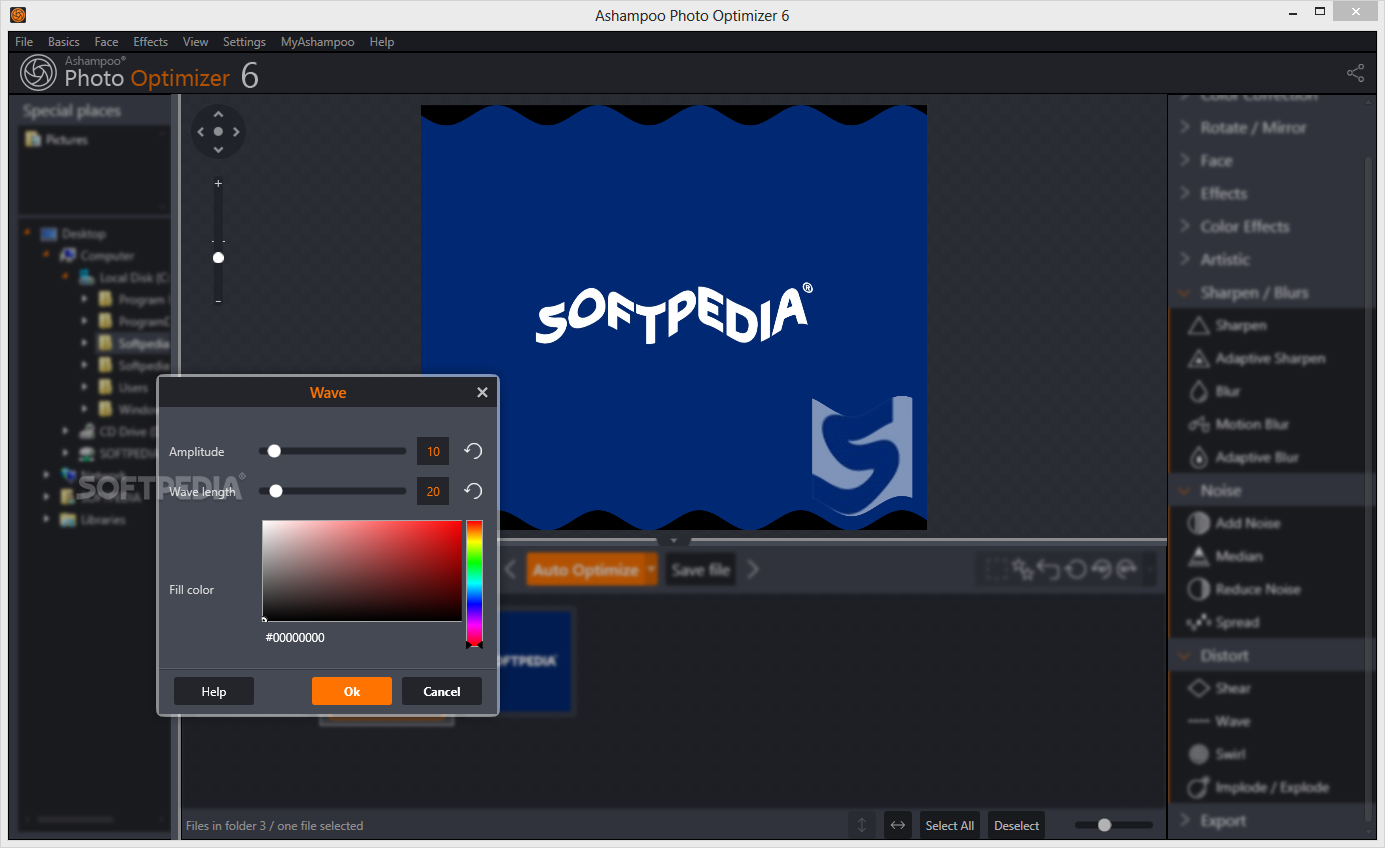This screenshot has width=1385, height=848.
Task: Open the View menu
Action: click(196, 41)
